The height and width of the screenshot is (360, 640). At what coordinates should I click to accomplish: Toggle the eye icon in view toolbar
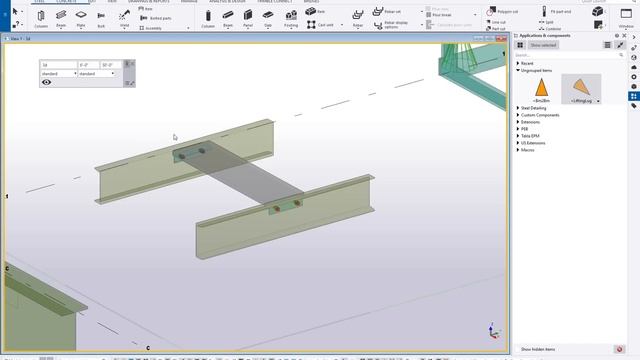point(47,82)
